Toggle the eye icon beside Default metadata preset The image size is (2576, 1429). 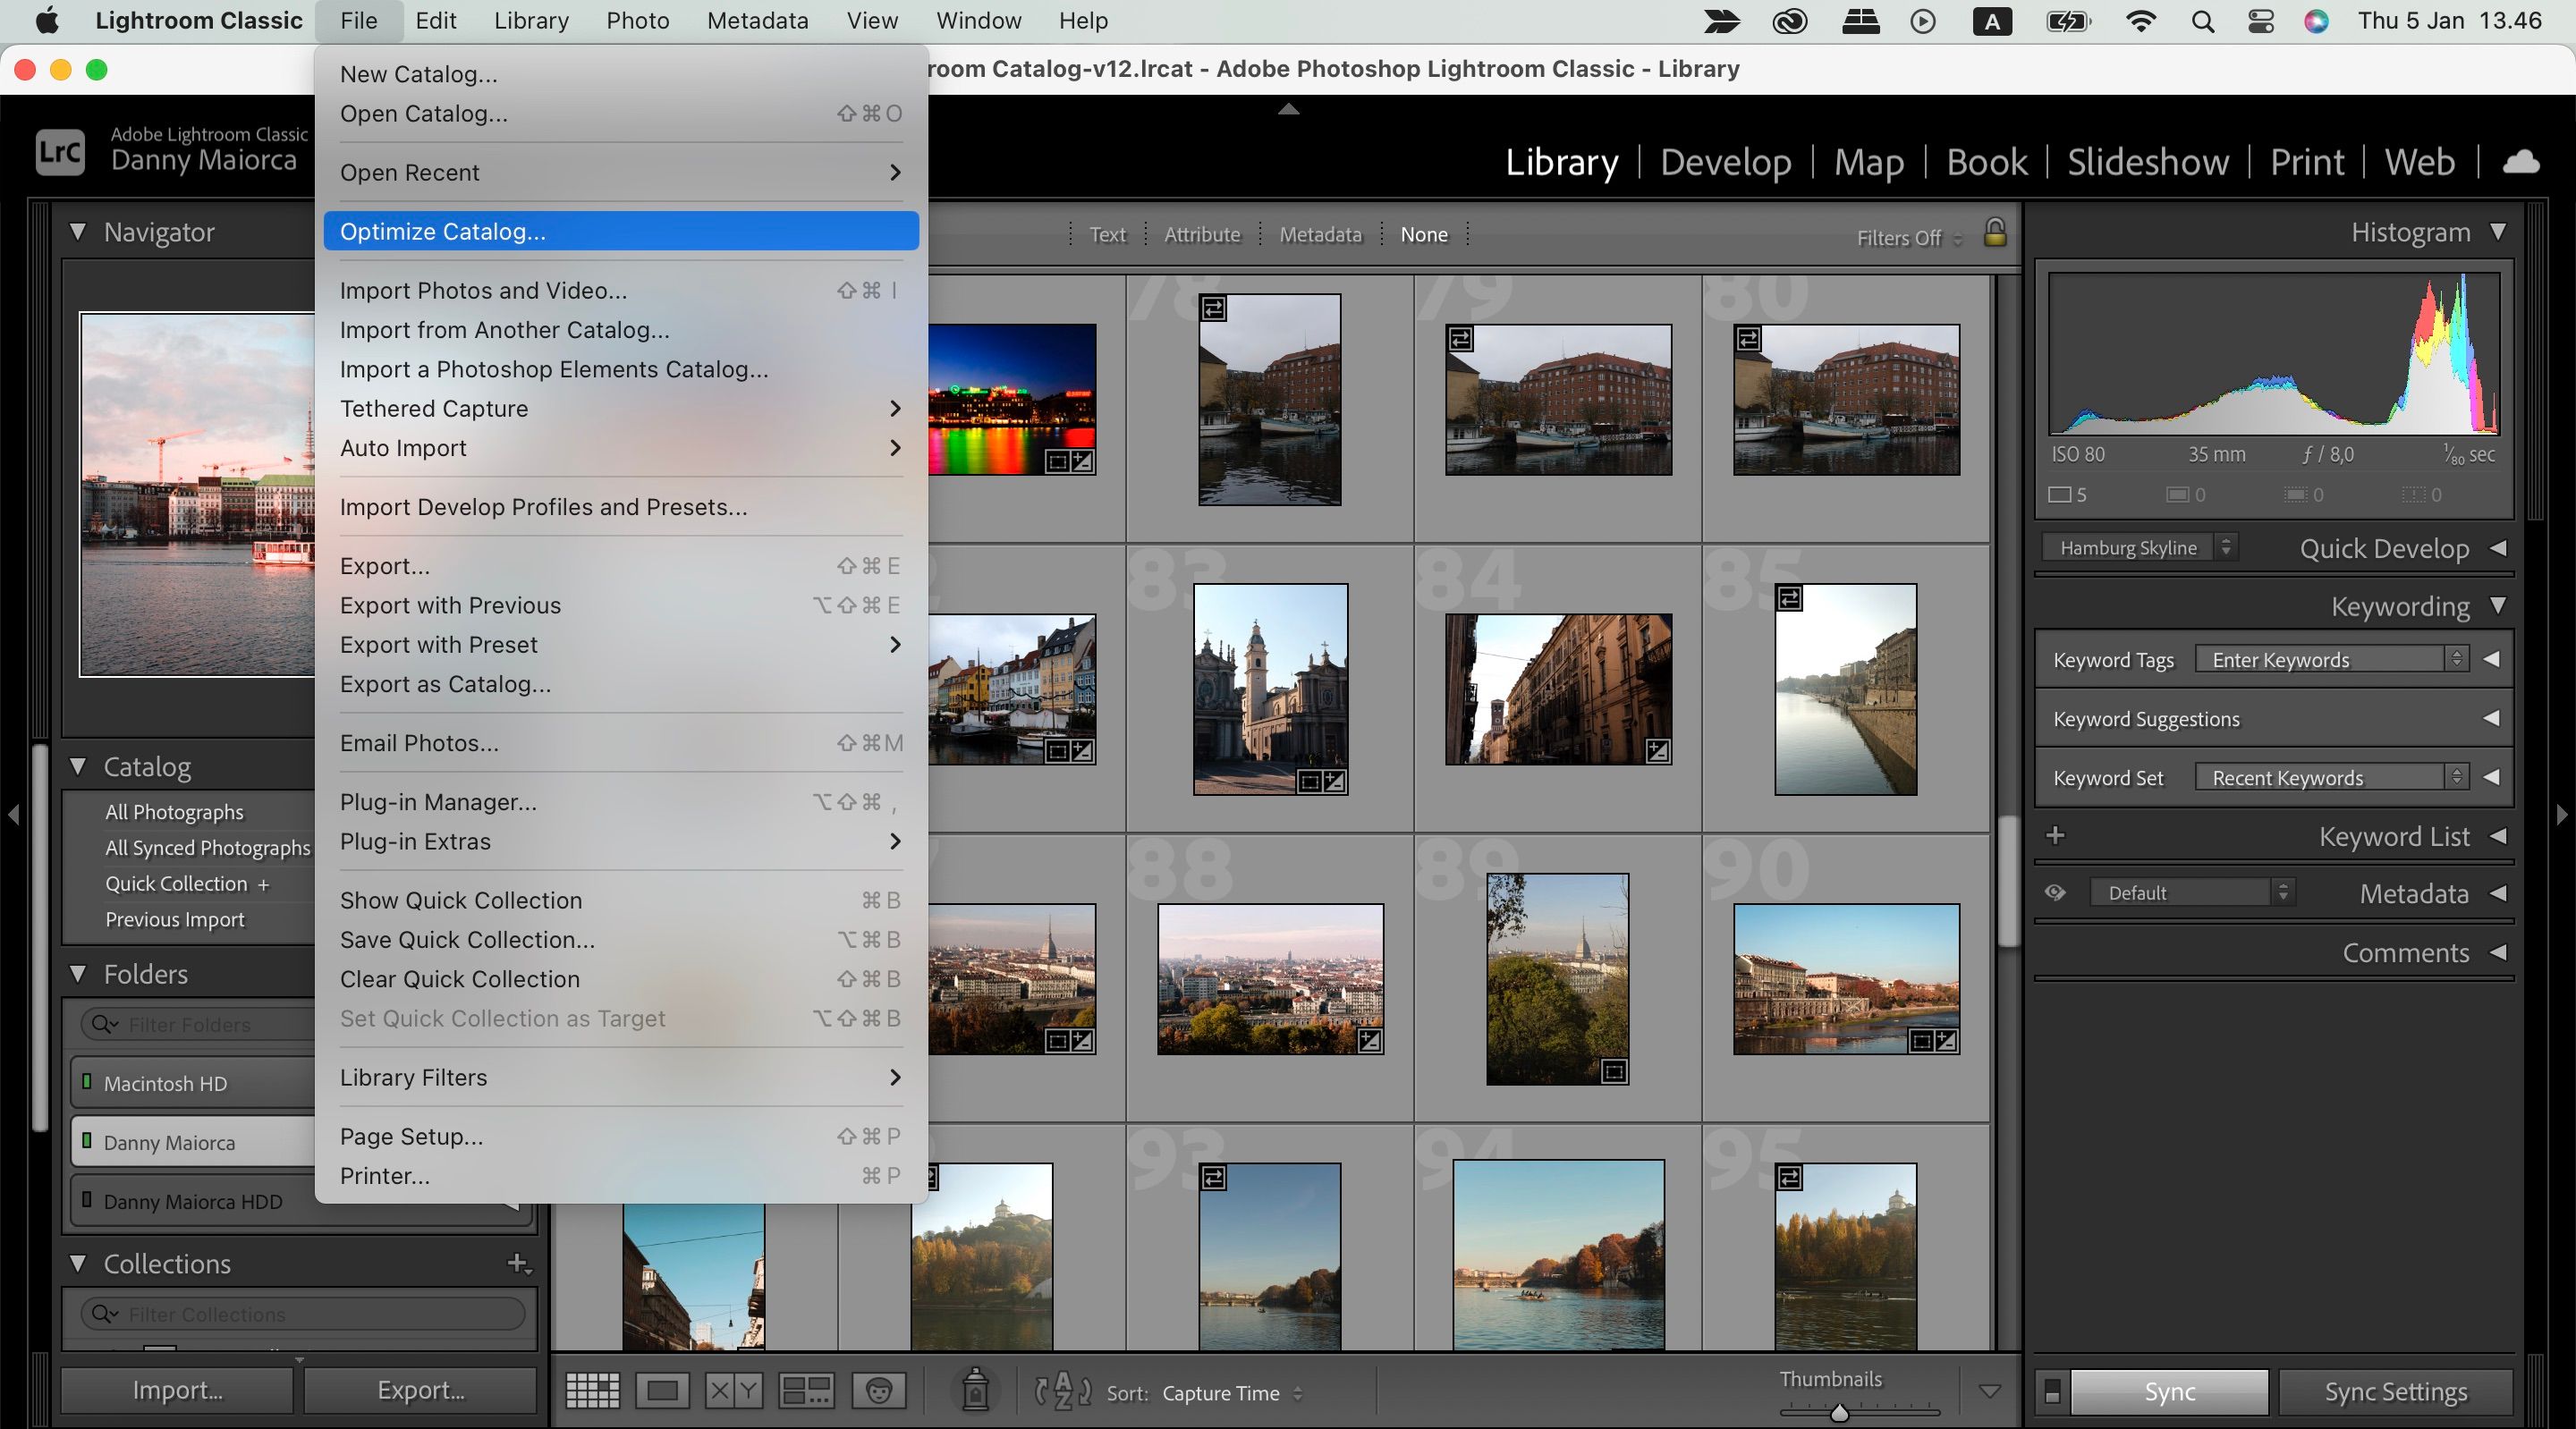pos(2056,892)
